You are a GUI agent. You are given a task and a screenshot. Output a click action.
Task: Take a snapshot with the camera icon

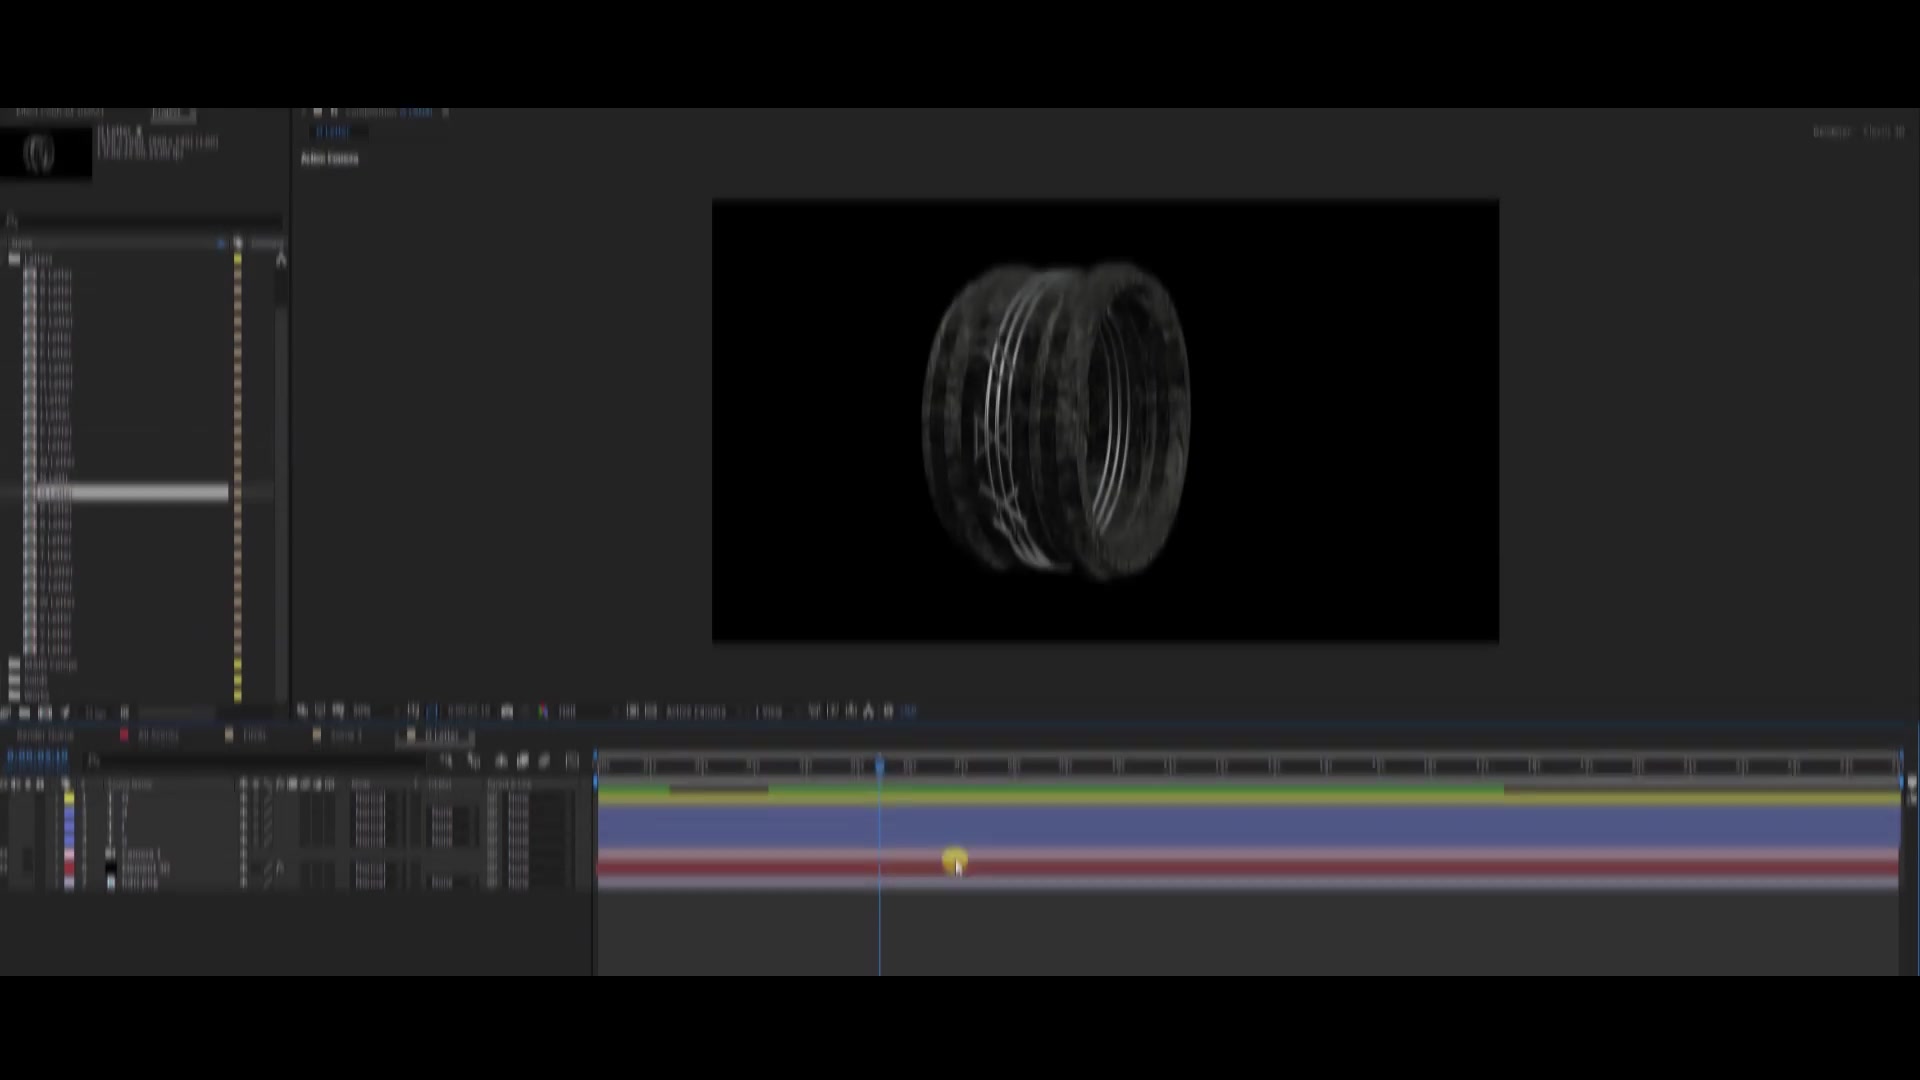pos(507,712)
